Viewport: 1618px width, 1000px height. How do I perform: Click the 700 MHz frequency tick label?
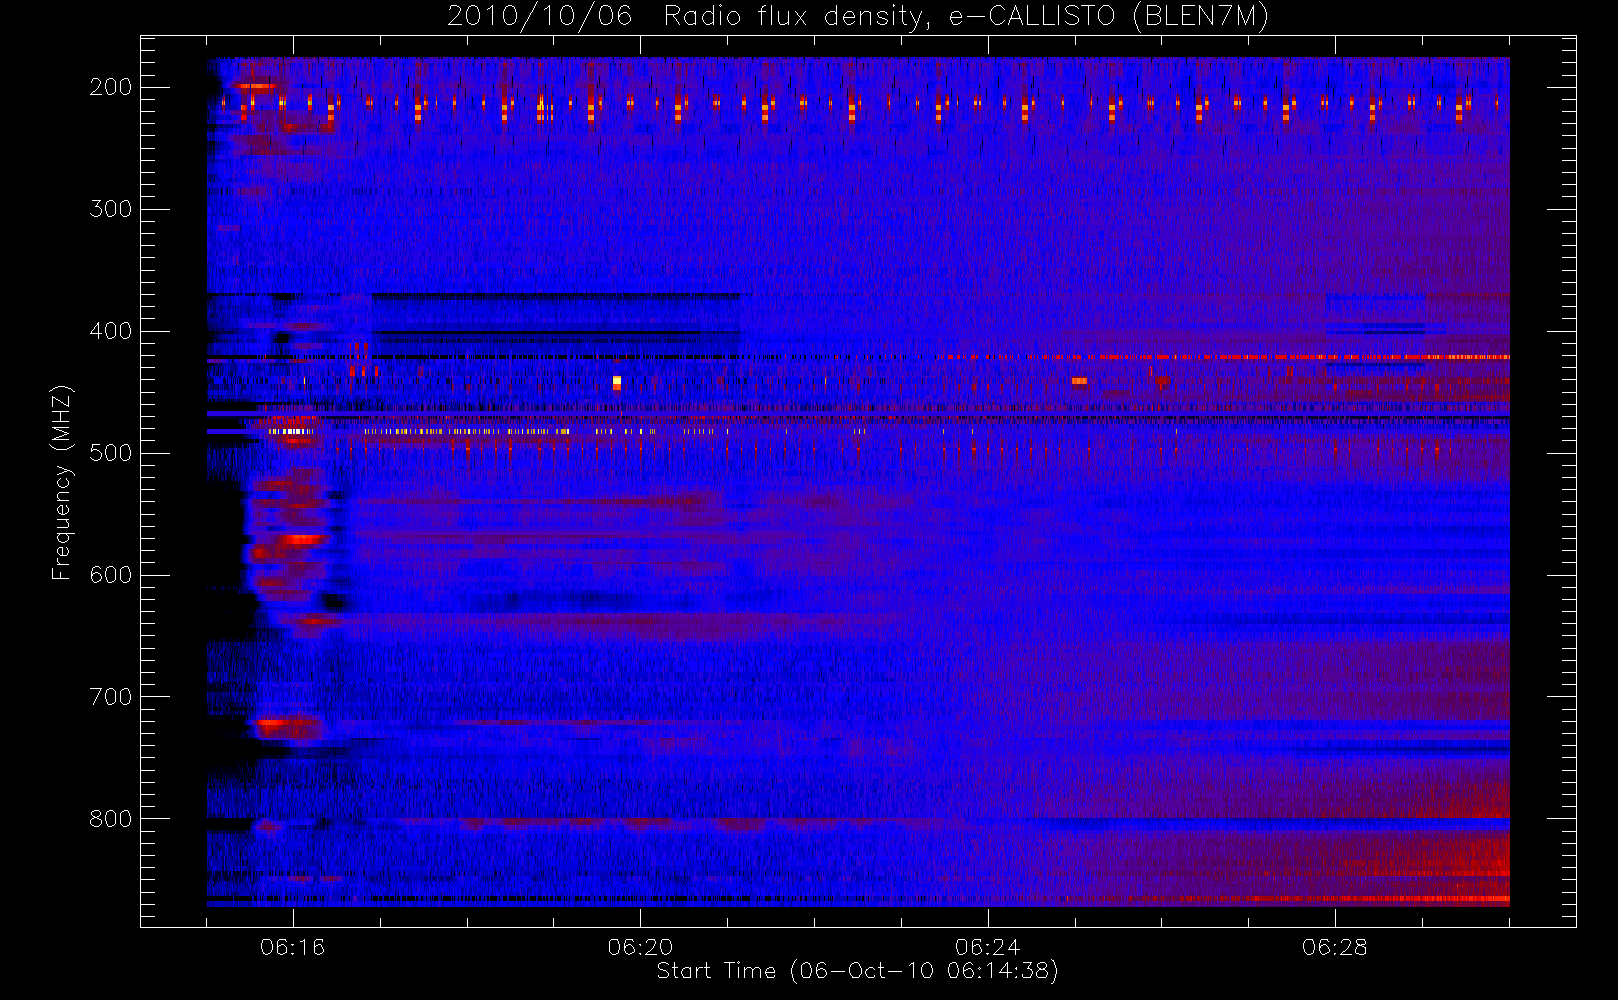pos(110,697)
